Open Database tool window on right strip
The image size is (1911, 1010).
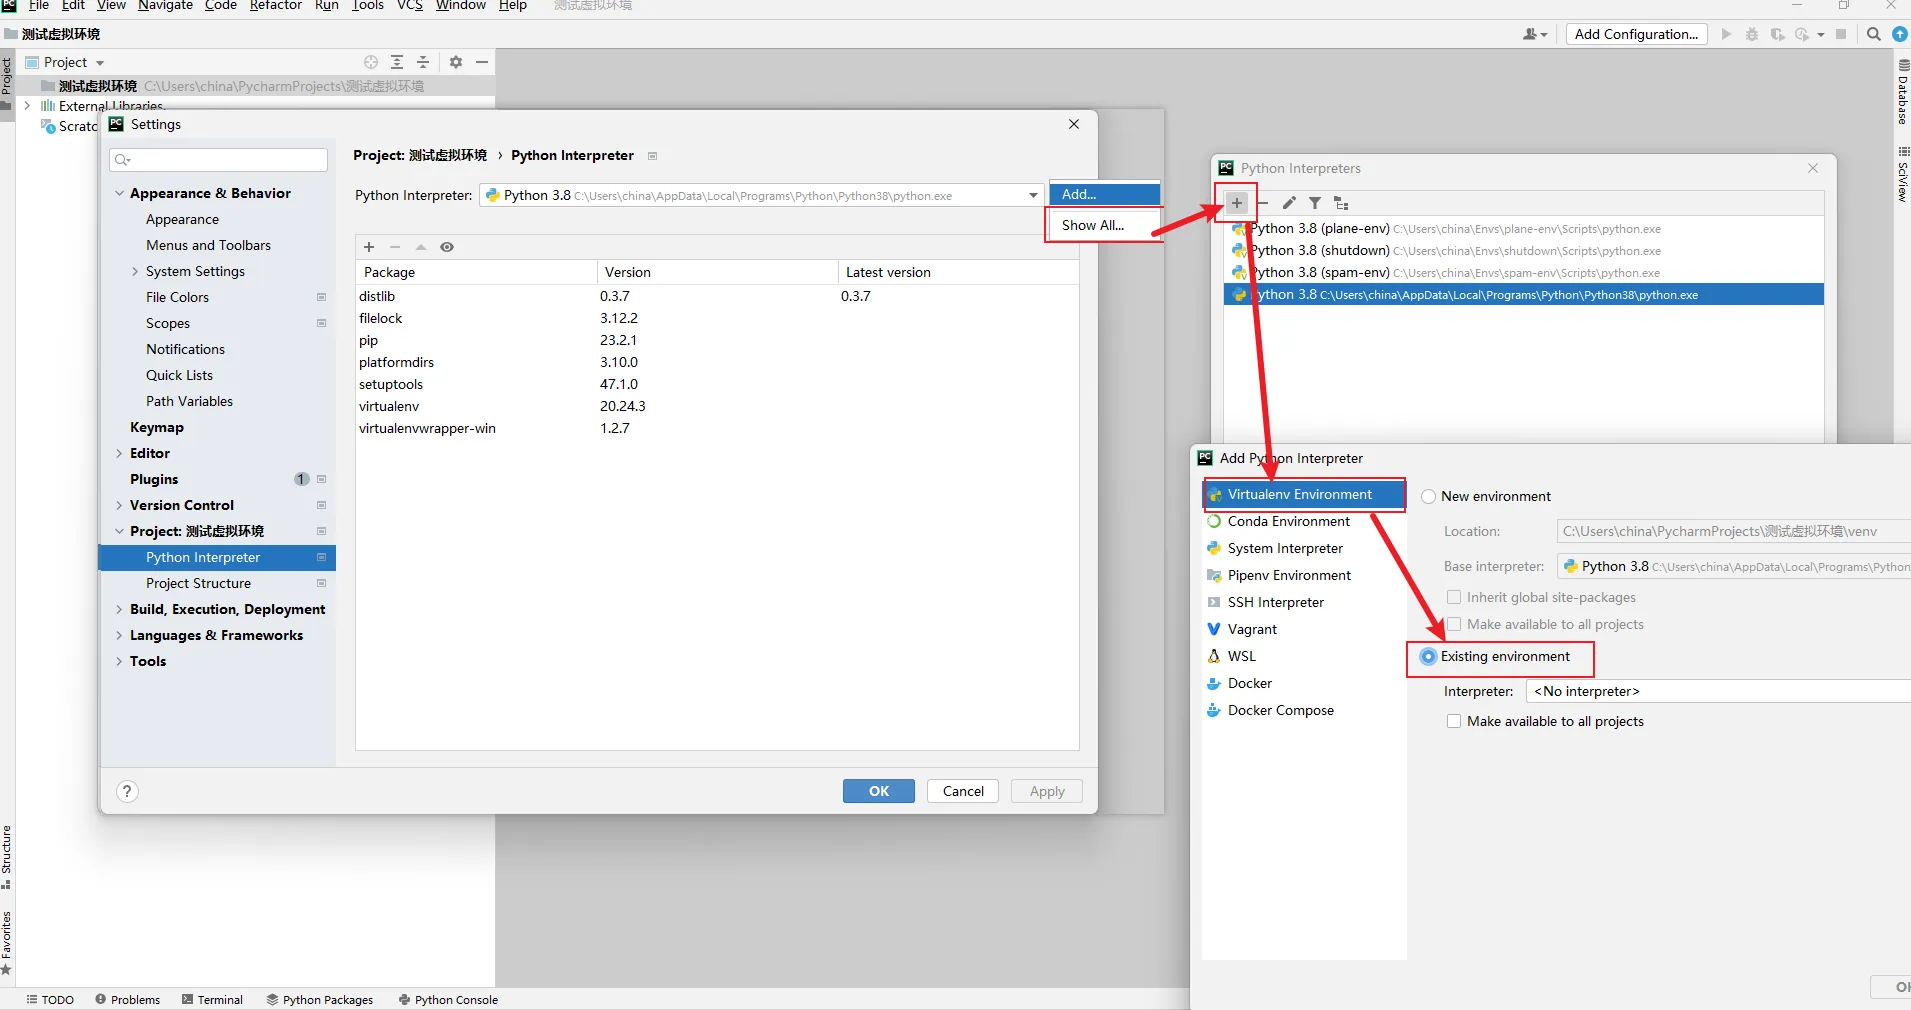pyautogui.click(x=1902, y=92)
